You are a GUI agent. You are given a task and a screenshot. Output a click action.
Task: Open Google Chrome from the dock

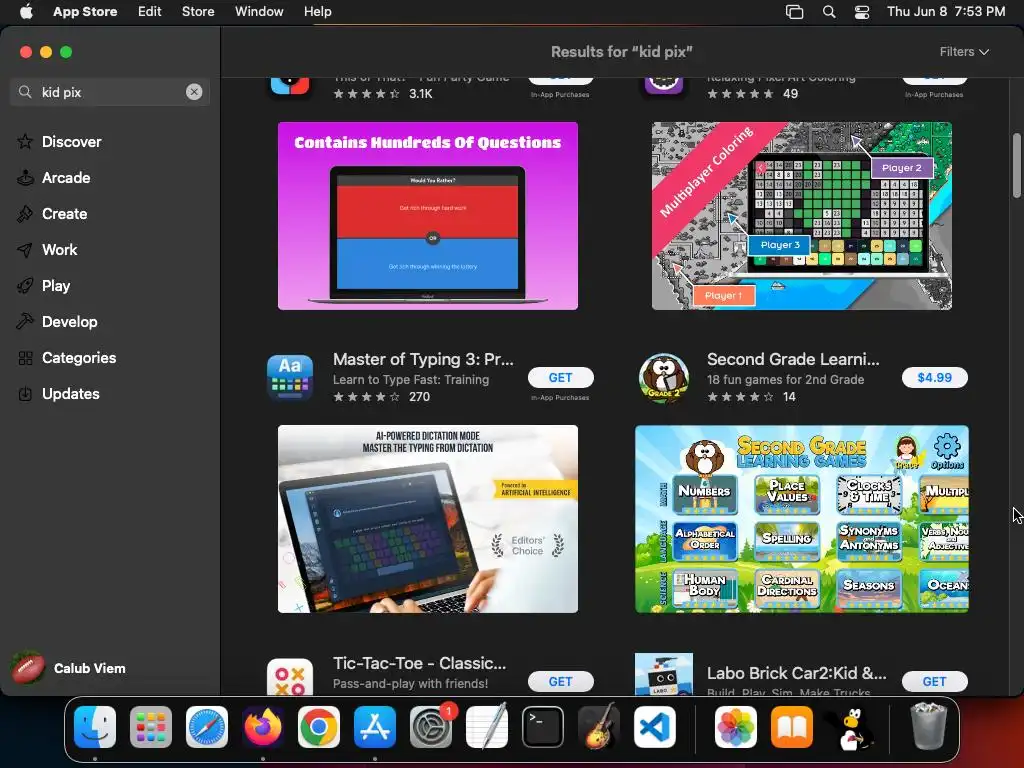click(x=319, y=727)
